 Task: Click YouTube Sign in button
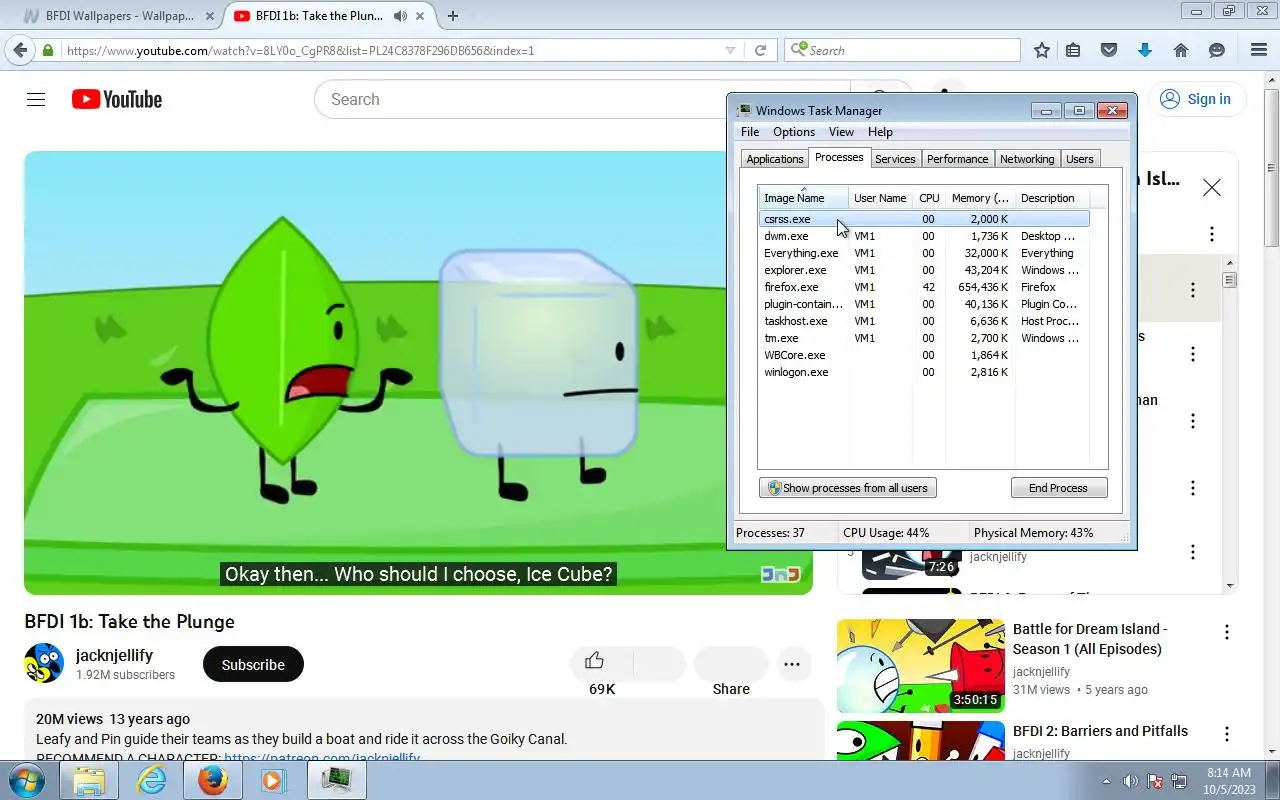1195,99
